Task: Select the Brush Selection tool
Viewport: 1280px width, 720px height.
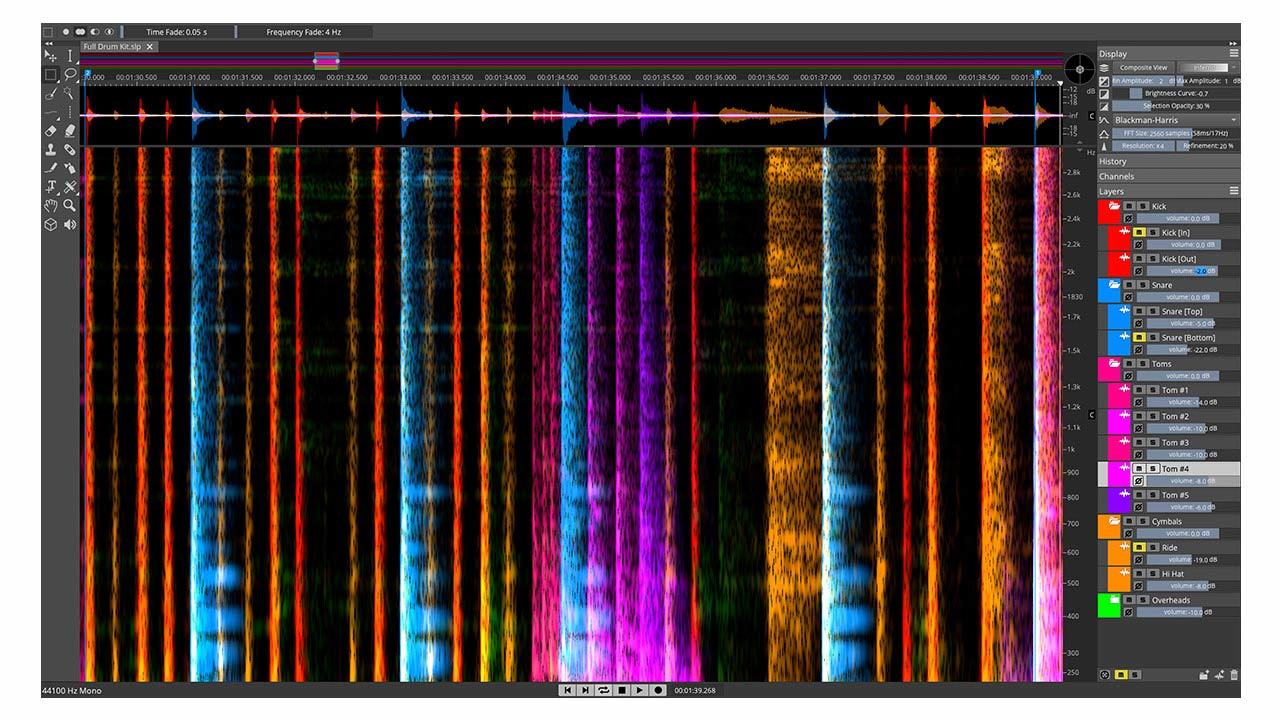Action: [x=50, y=93]
